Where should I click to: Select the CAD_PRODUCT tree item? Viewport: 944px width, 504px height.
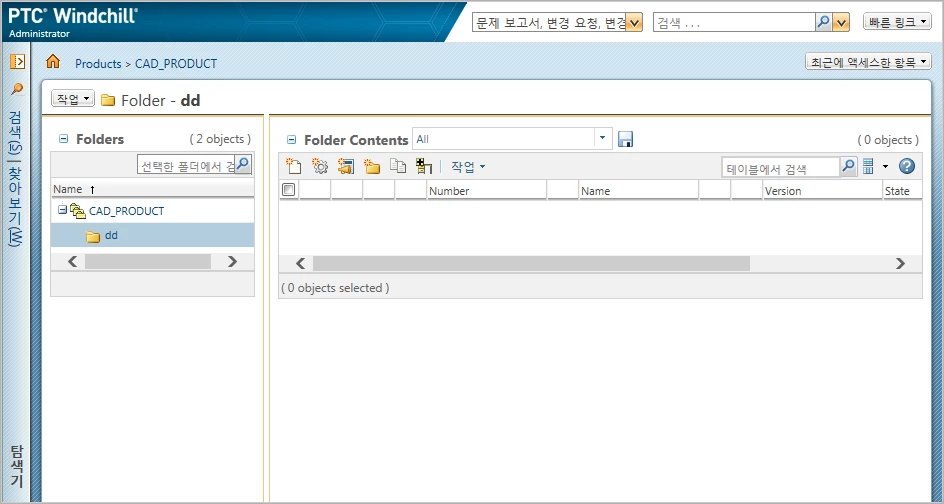point(126,211)
